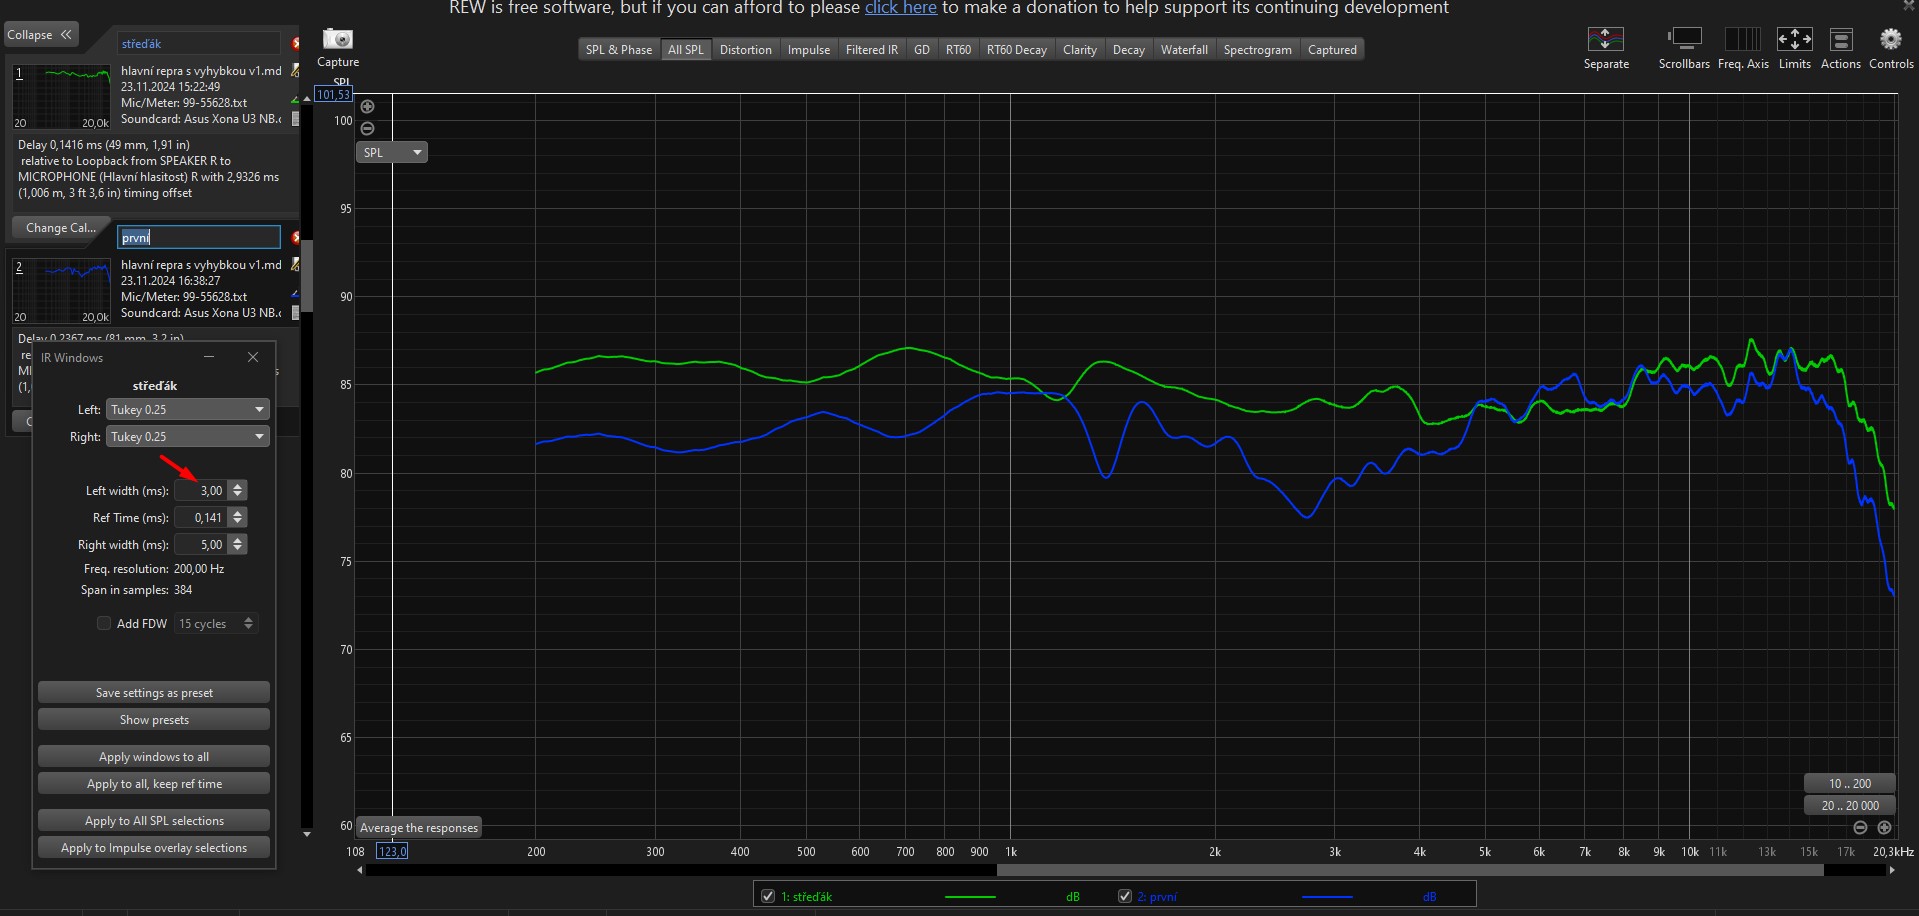Select measurement 2 thumbnail

(x=61, y=291)
